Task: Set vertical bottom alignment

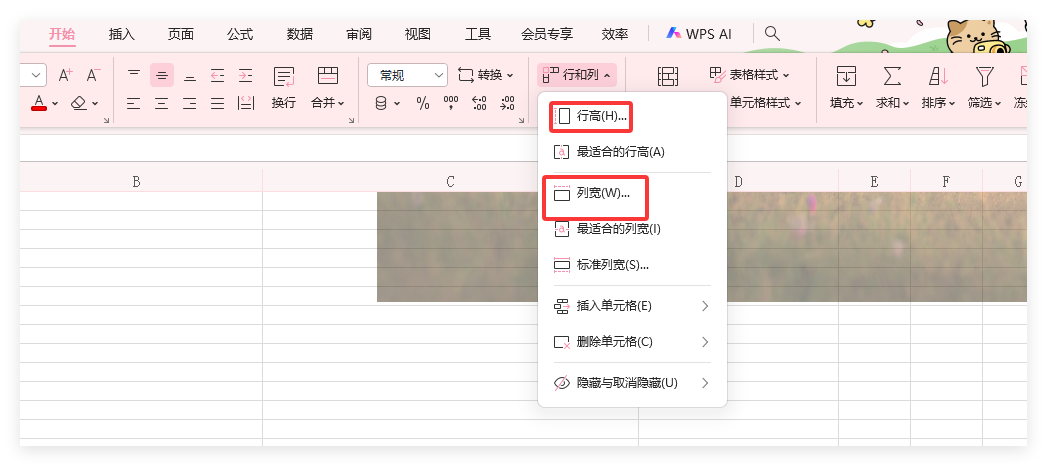Action: coord(190,75)
